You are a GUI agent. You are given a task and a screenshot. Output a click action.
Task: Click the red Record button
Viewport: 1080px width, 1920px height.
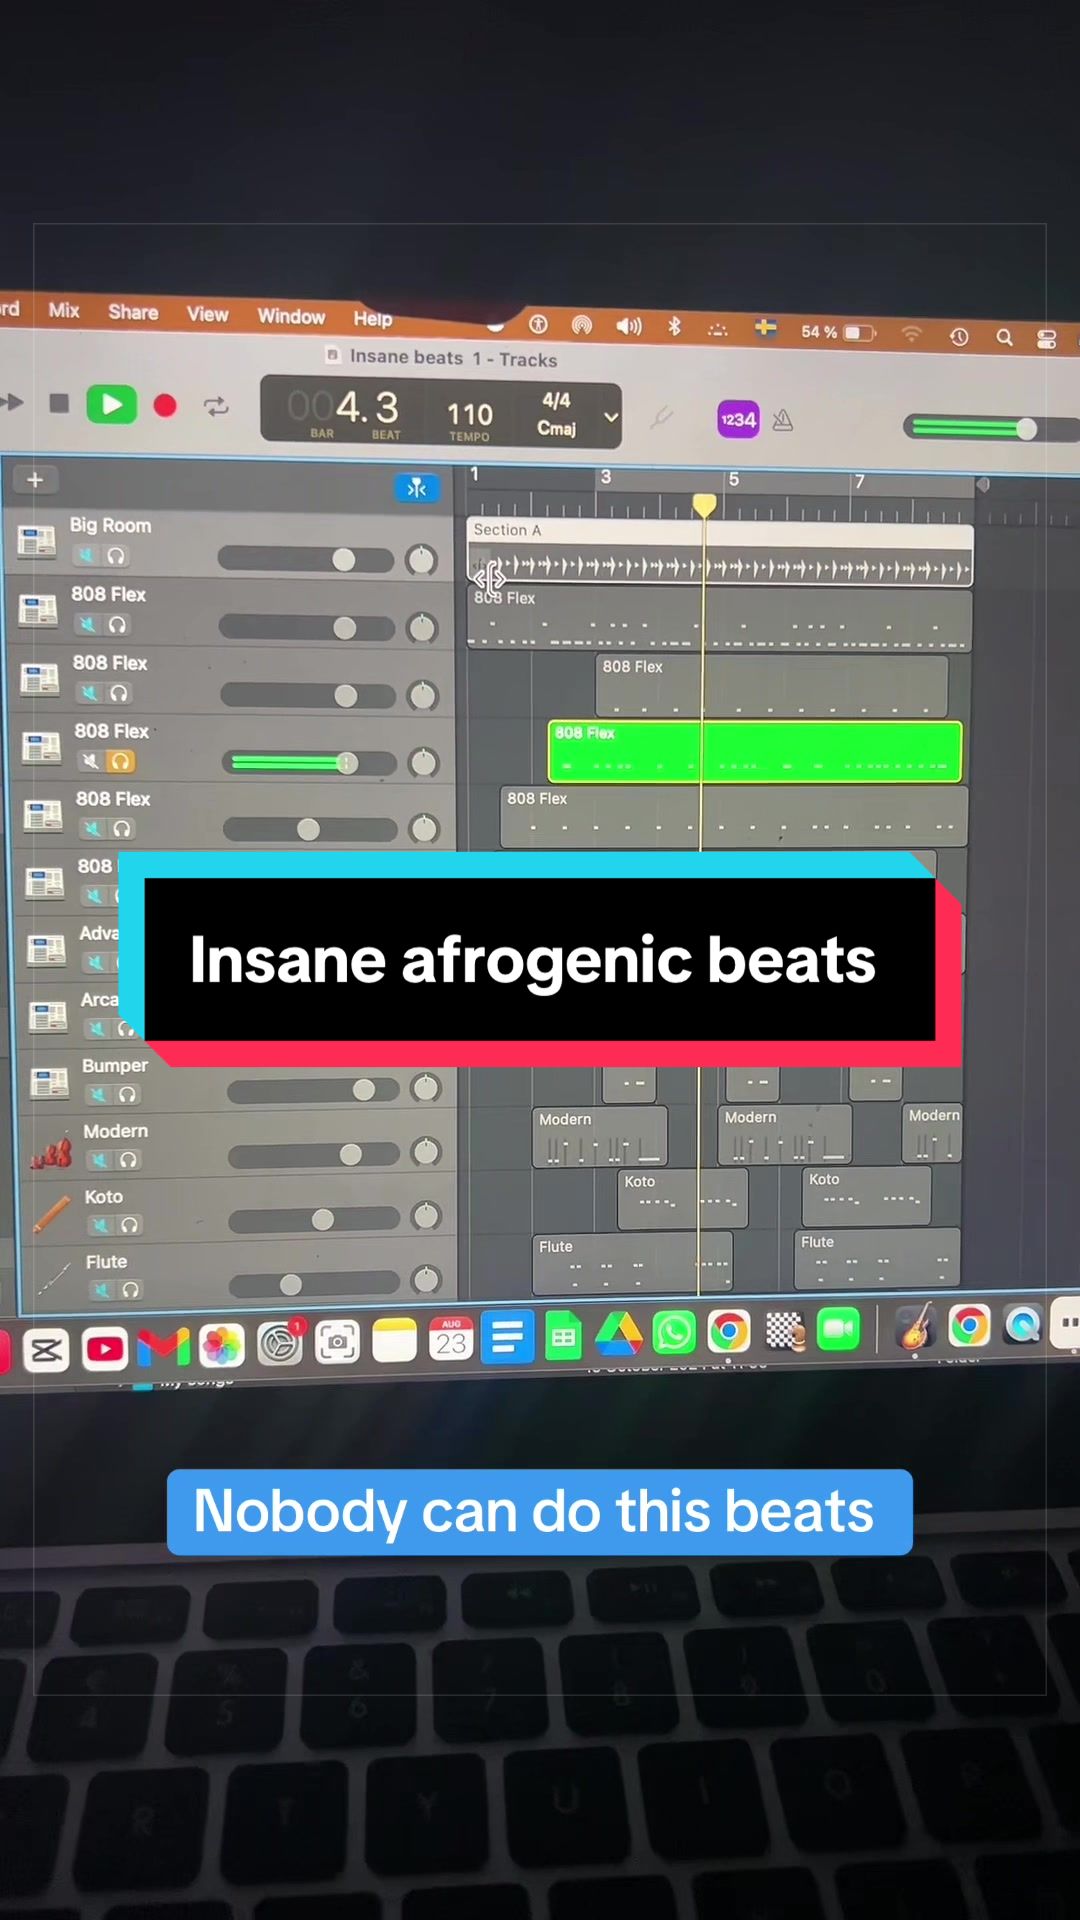(x=165, y=406)
